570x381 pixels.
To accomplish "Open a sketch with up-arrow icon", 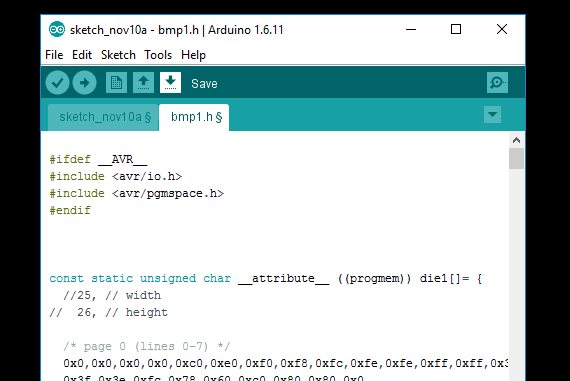I will [x=143, y=83].
